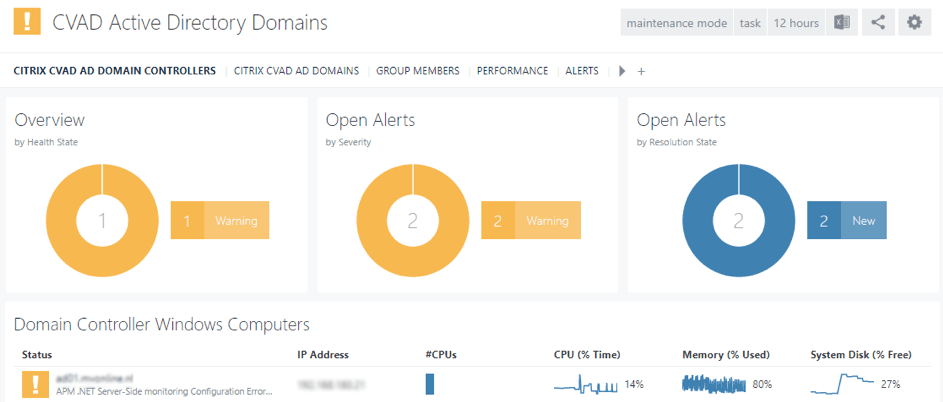Viewport: 943px width, 402px height.
Task: Open the APM .NET Server-Side monitoring Configuration Error text
Action: pos(165,391)
